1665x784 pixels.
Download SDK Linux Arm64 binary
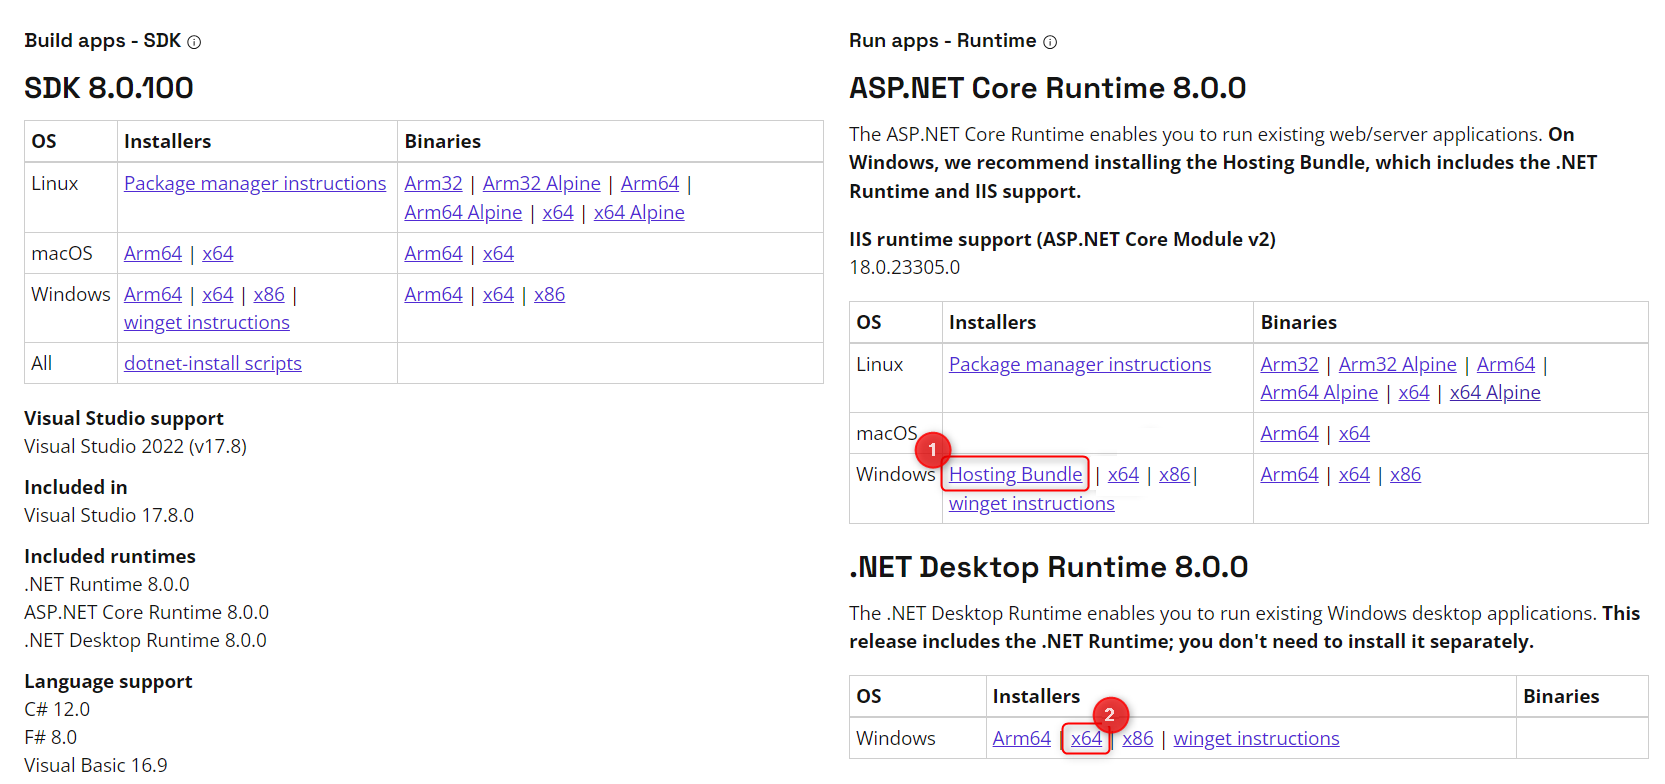pos(650,183)
